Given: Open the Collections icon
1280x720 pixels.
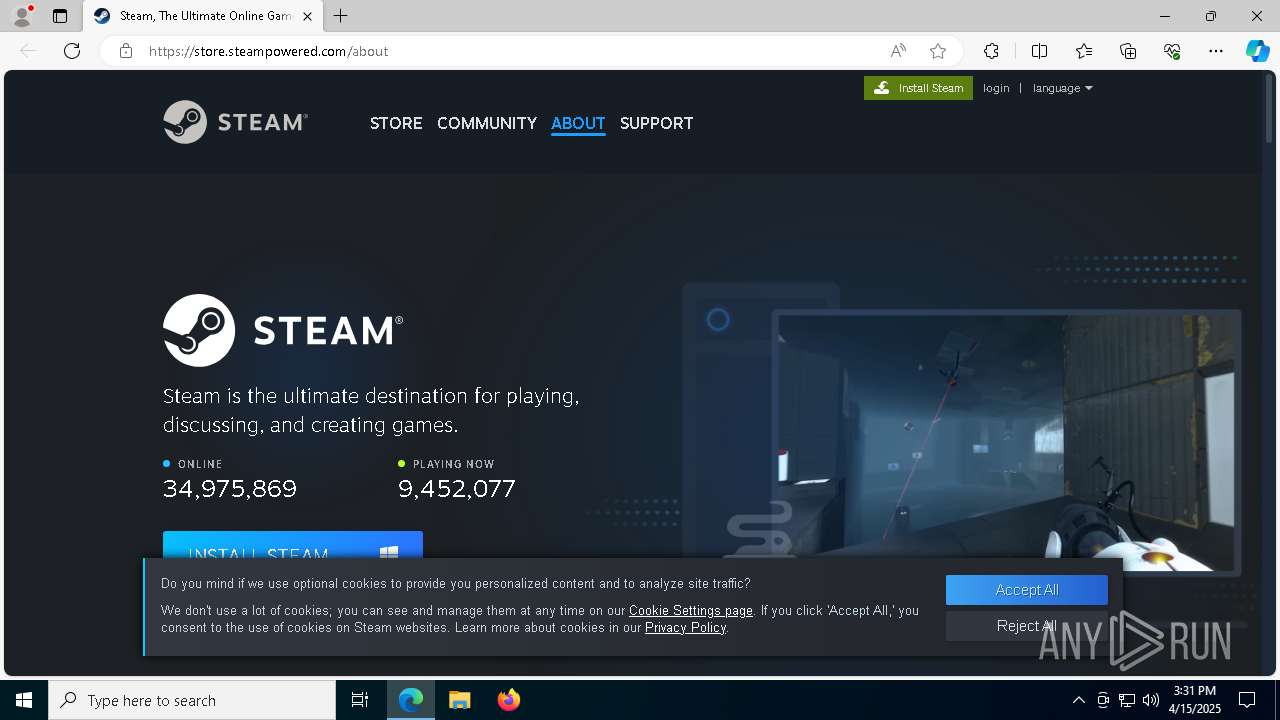Looking at the screenshot, I should click(1128, 51).
